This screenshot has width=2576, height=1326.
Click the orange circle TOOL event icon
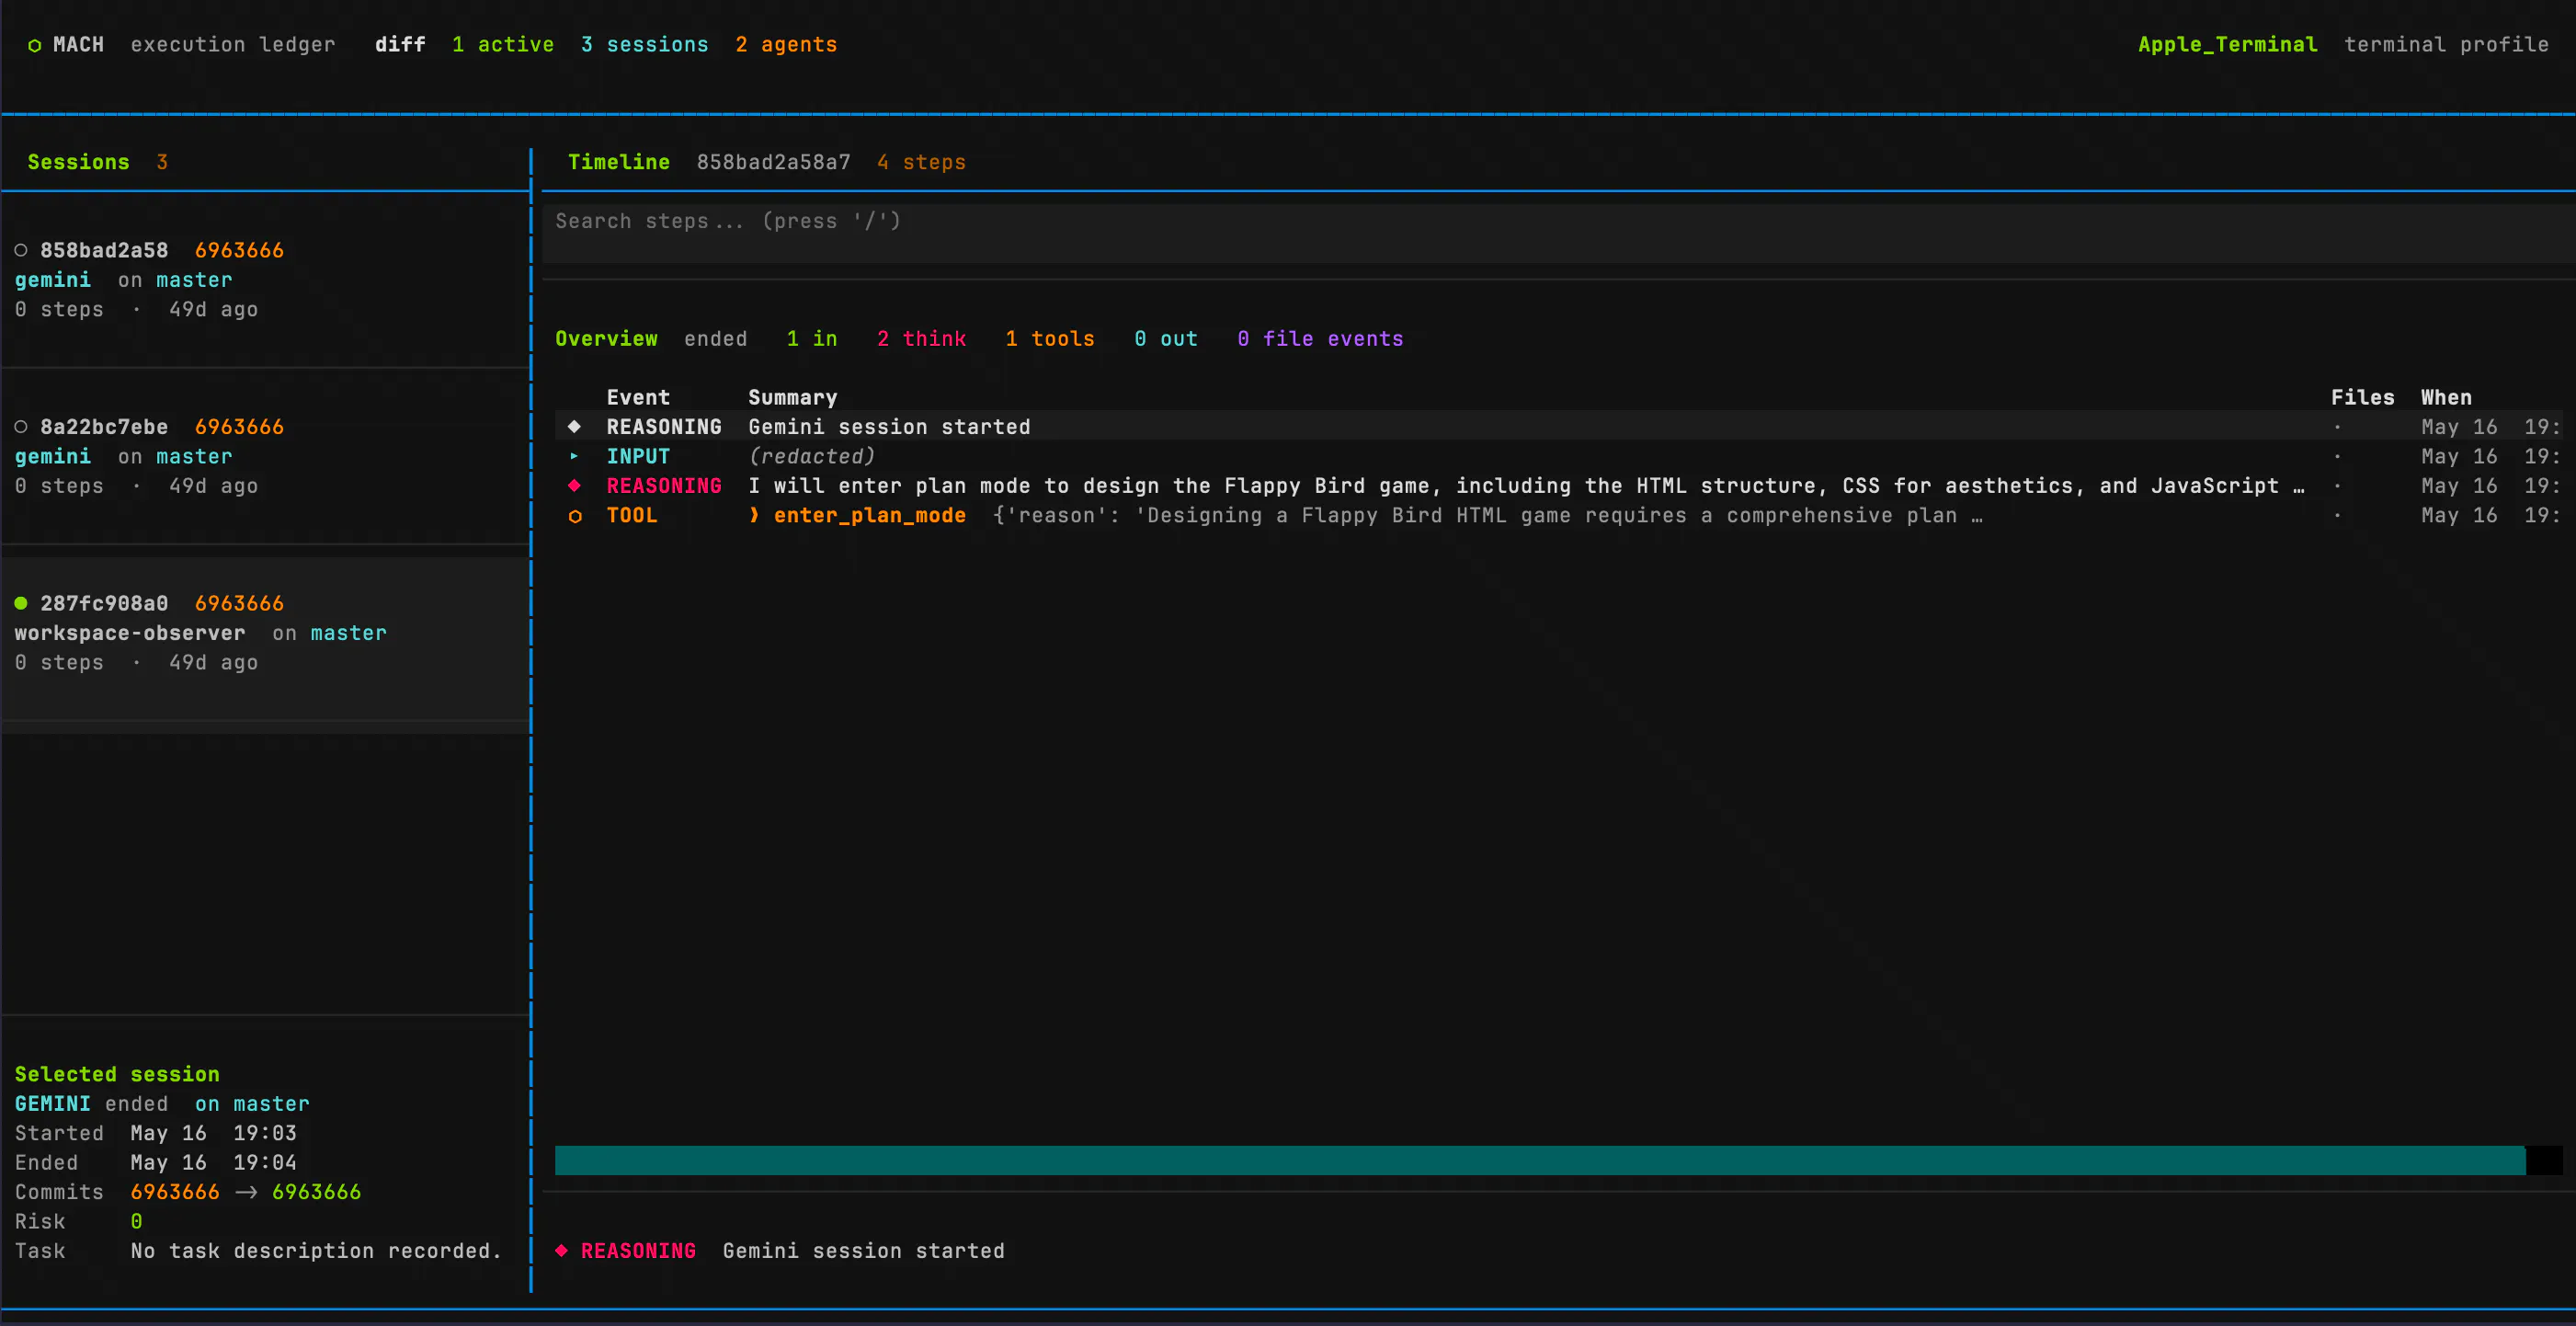tap(575, 516)
